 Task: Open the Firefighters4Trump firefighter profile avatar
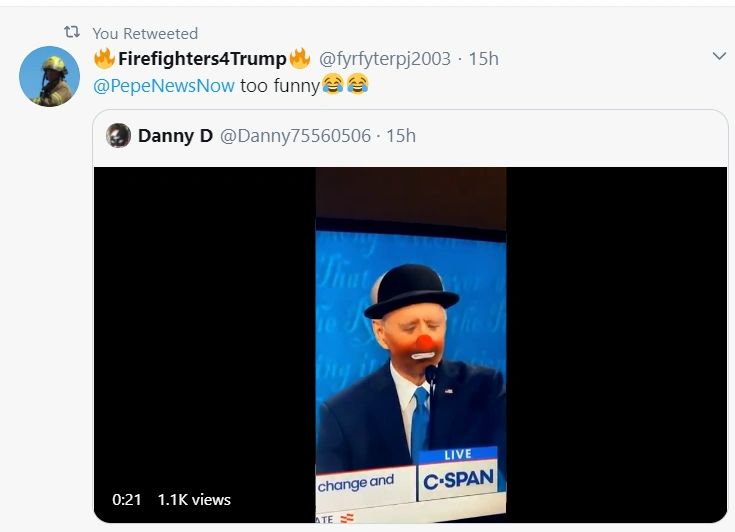click(x=49, y=76)
